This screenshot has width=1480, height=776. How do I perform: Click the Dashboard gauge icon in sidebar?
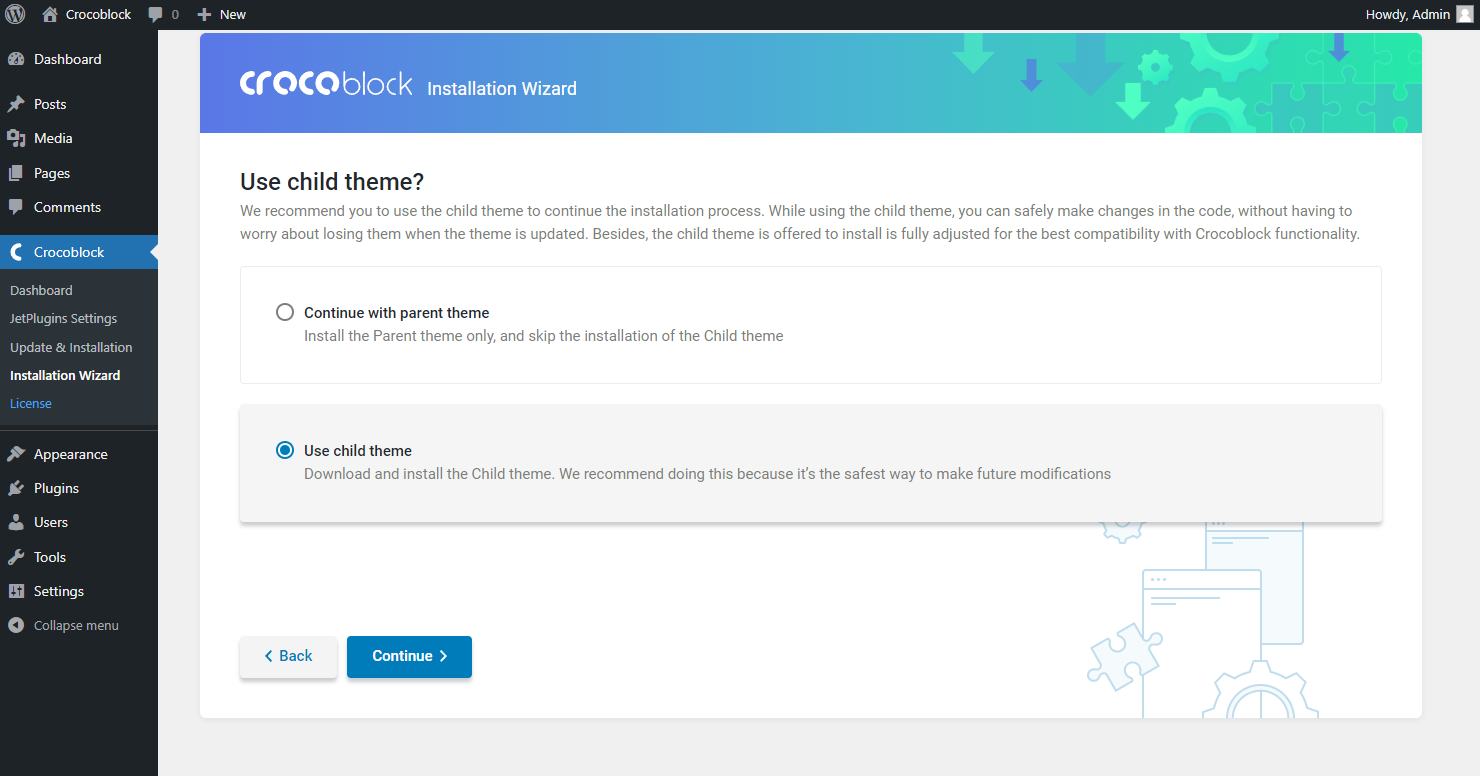16,59
